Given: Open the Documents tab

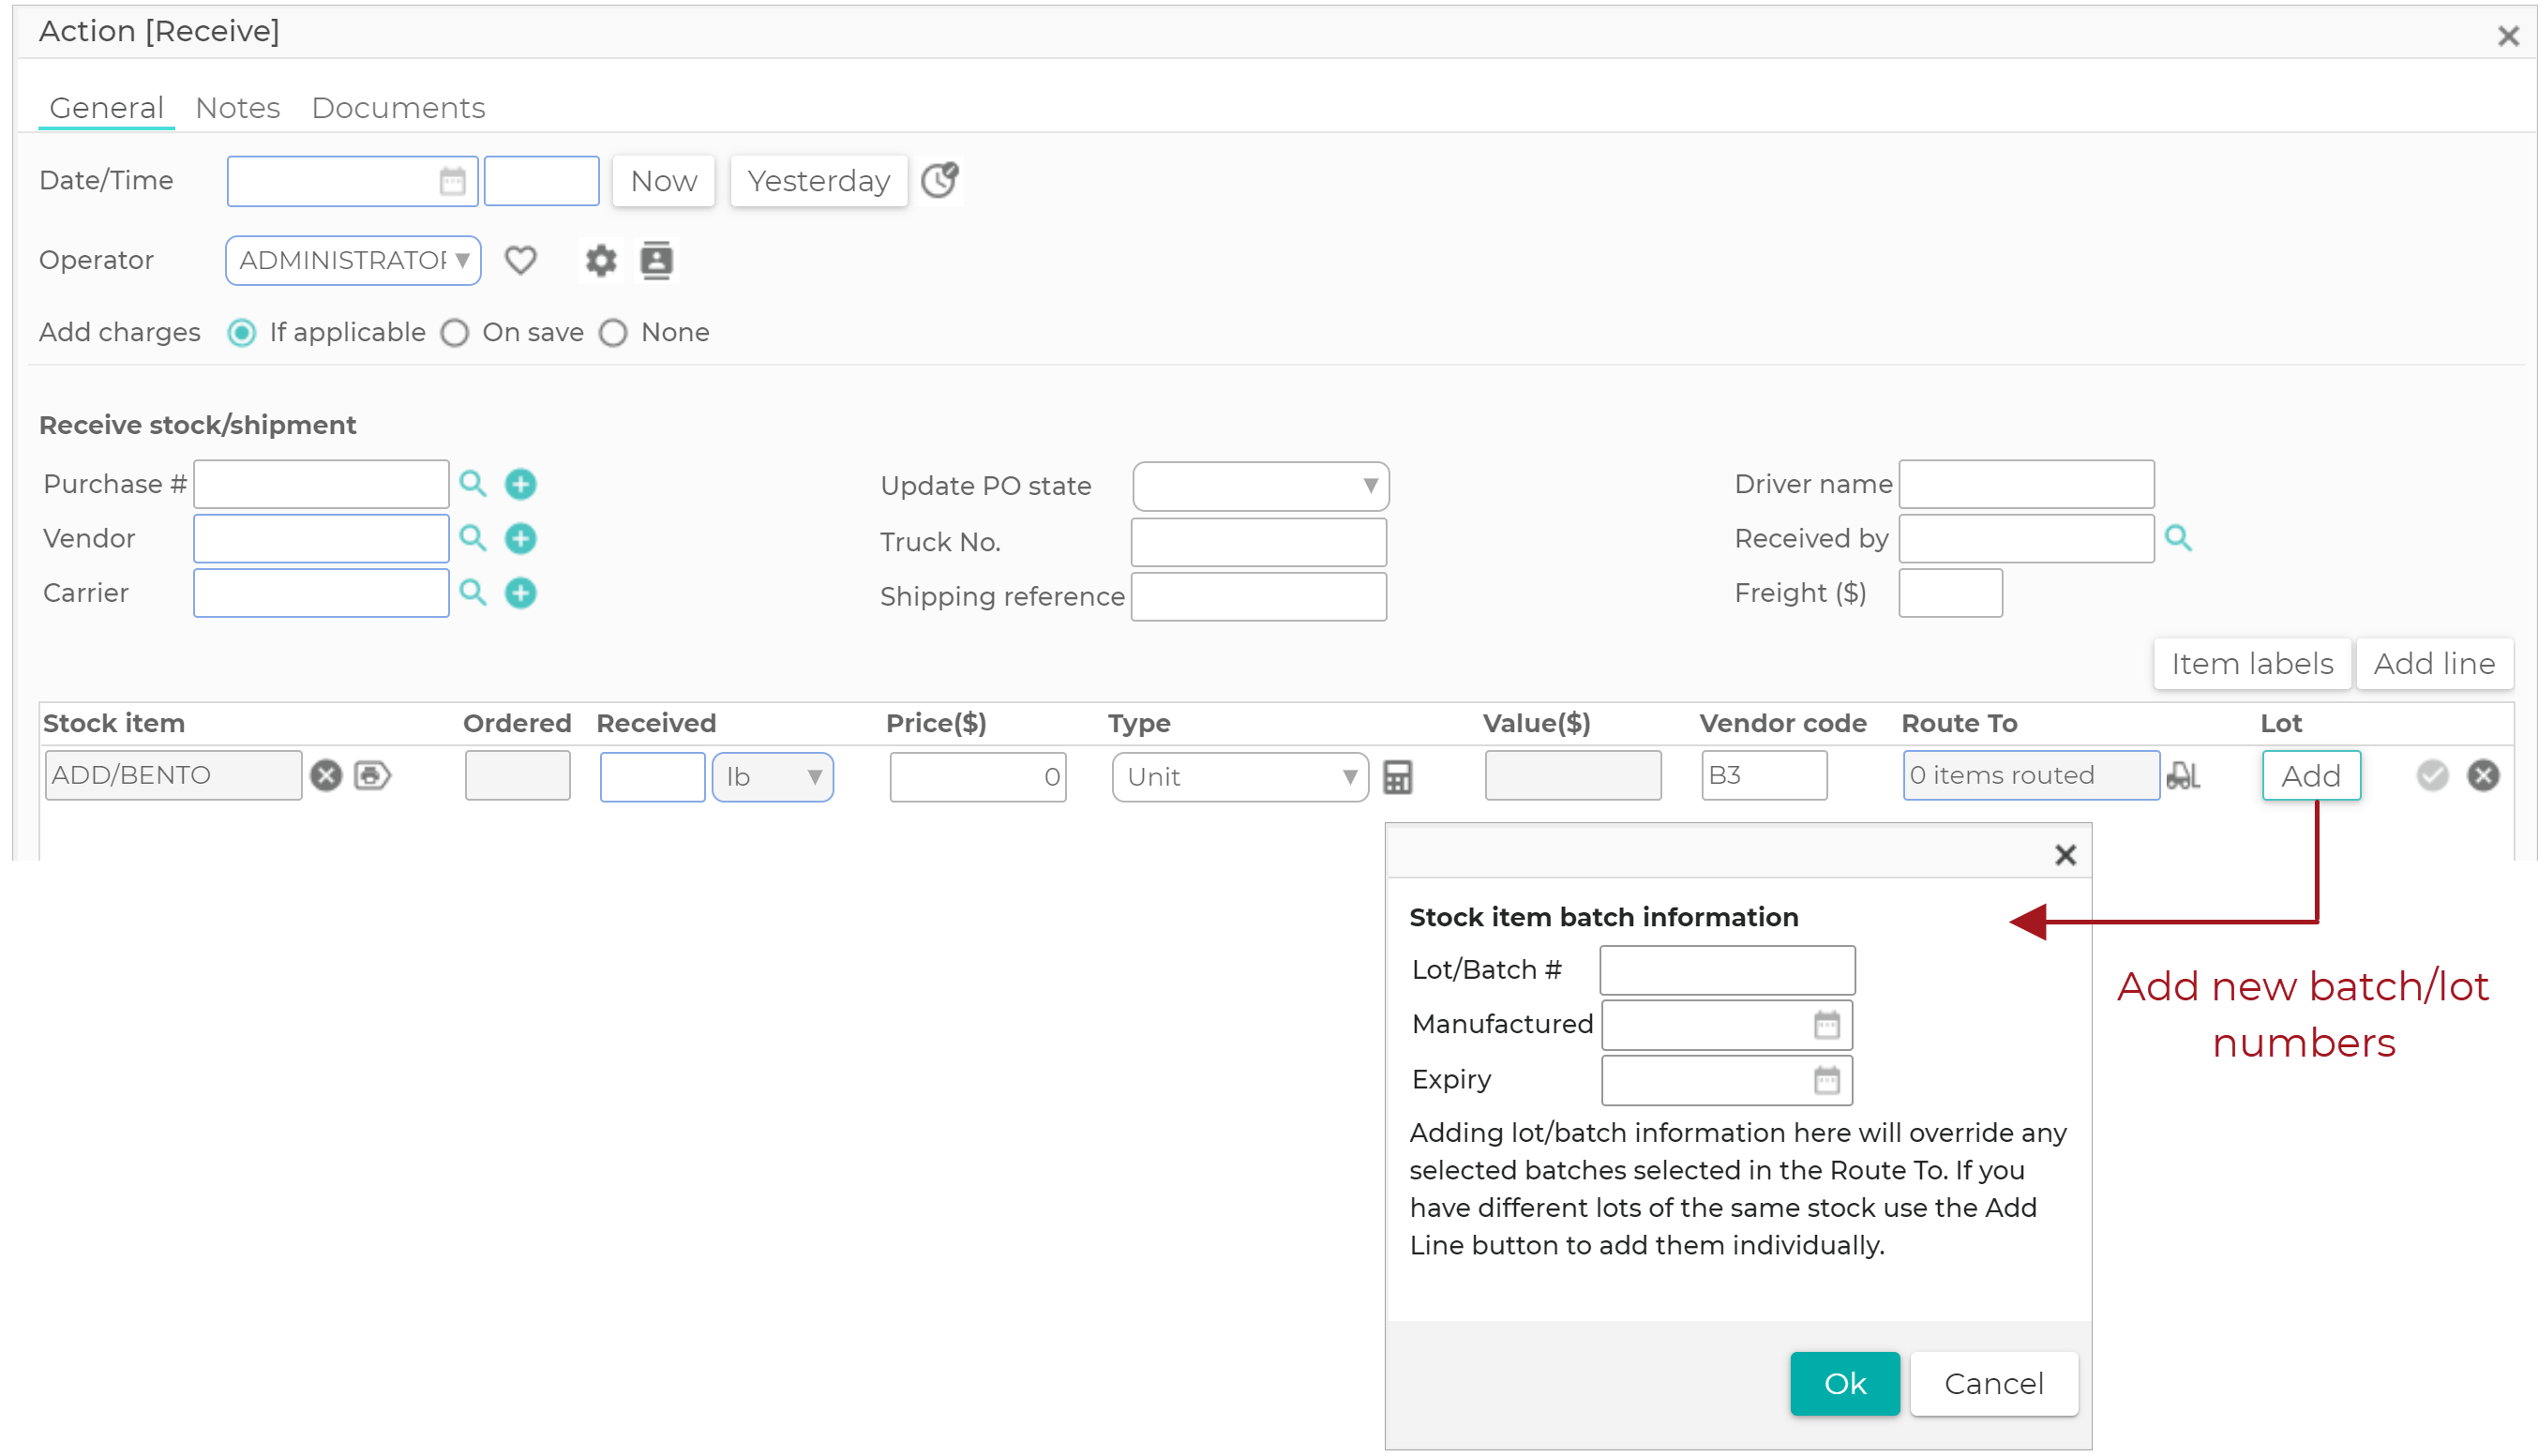Looking at the screenshot, I should 398,107.
